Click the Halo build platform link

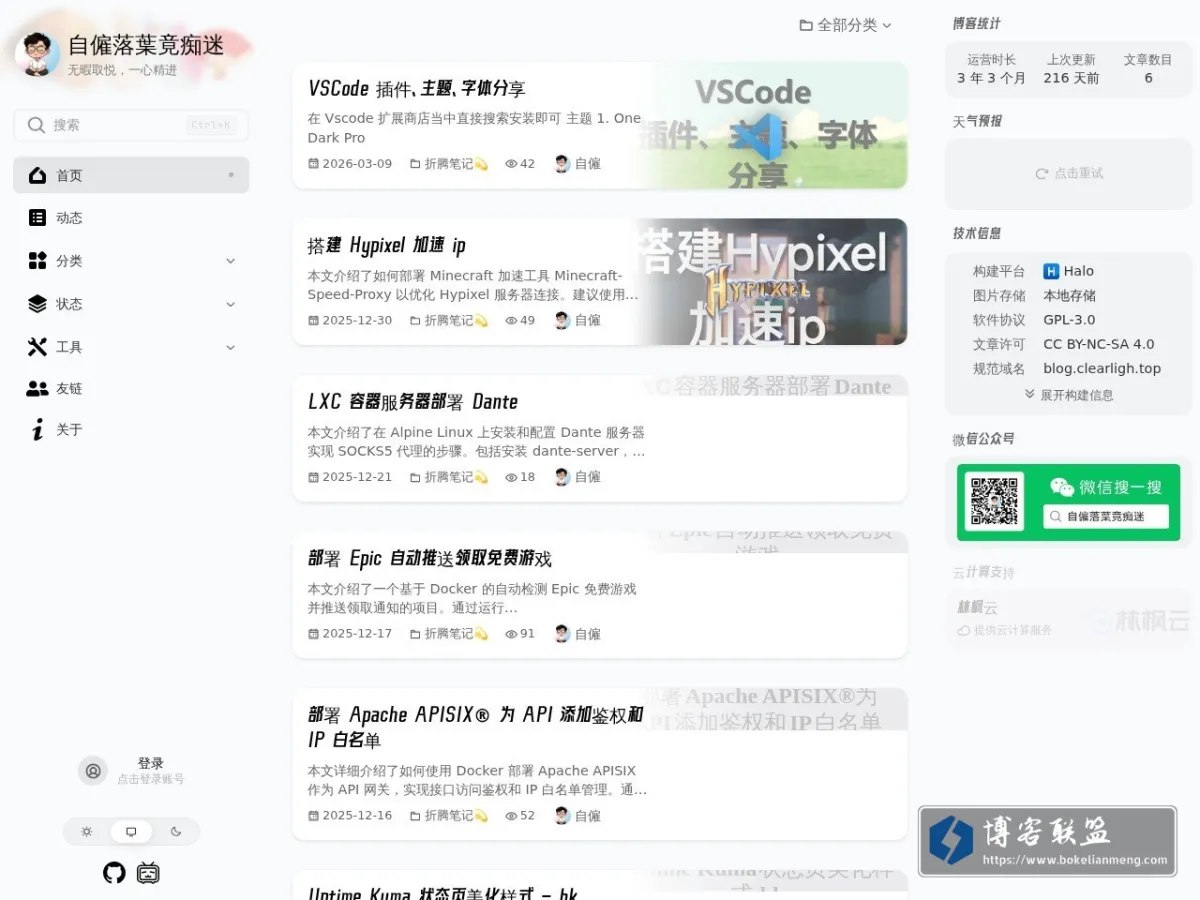tap(1068, 271)
